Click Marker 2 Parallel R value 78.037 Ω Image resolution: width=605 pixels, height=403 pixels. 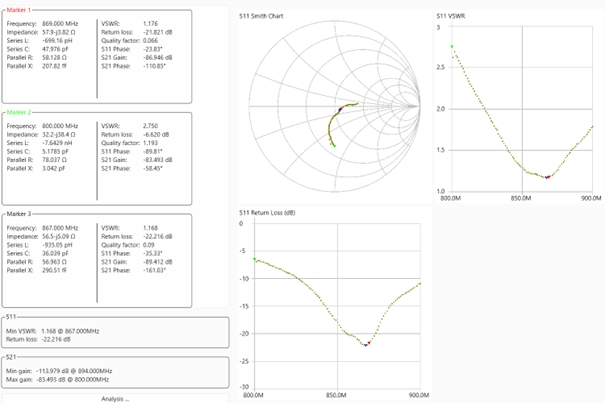pyautogui.click(x=54, y=160)
